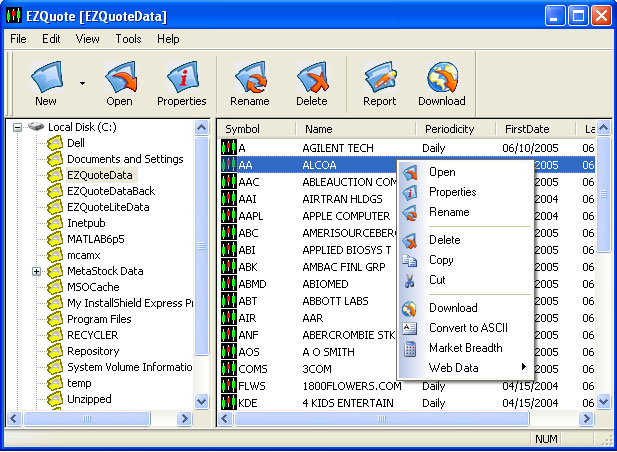The width and height of the screenshot is (617, 452).
Task: Click the Properties toolbar icon
Action: pos(182,77)
